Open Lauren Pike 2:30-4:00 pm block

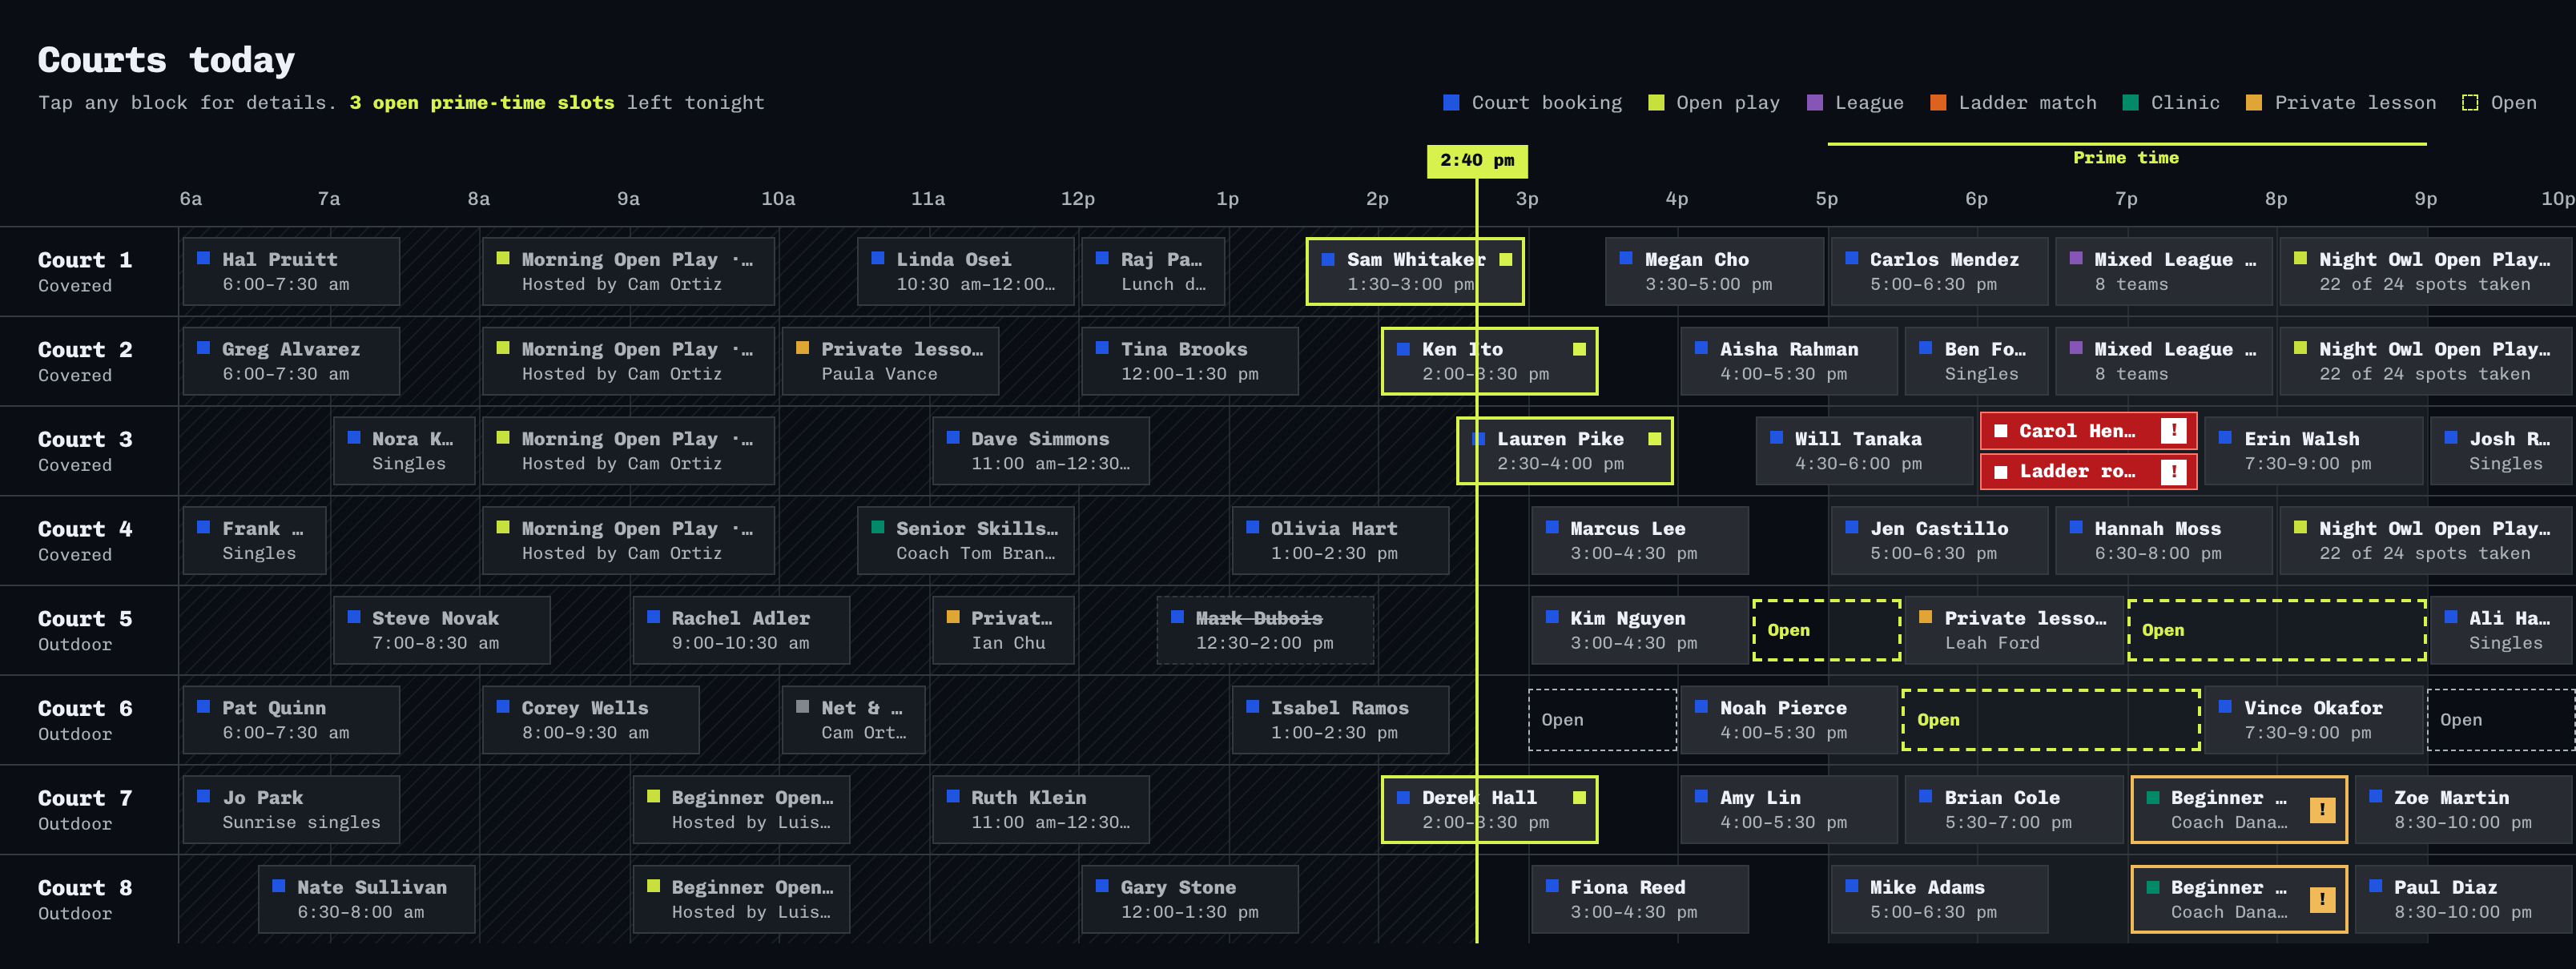pyautogui.click(x=1565, y=451)
